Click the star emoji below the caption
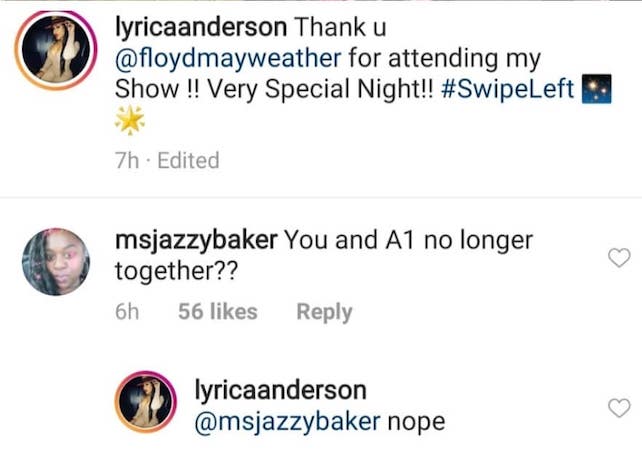Image resolution: width=642 pixels, height=459 pixels. point(129,120)
